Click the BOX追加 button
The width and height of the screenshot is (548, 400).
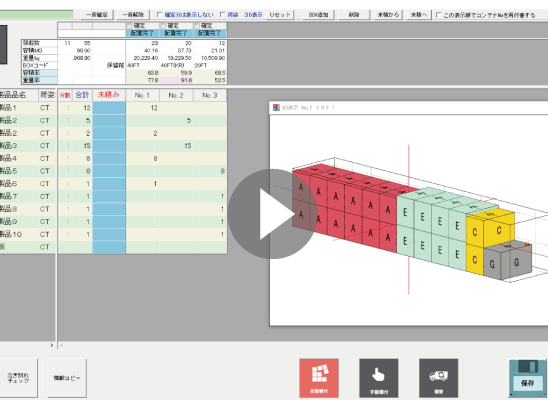pos(318,15)
